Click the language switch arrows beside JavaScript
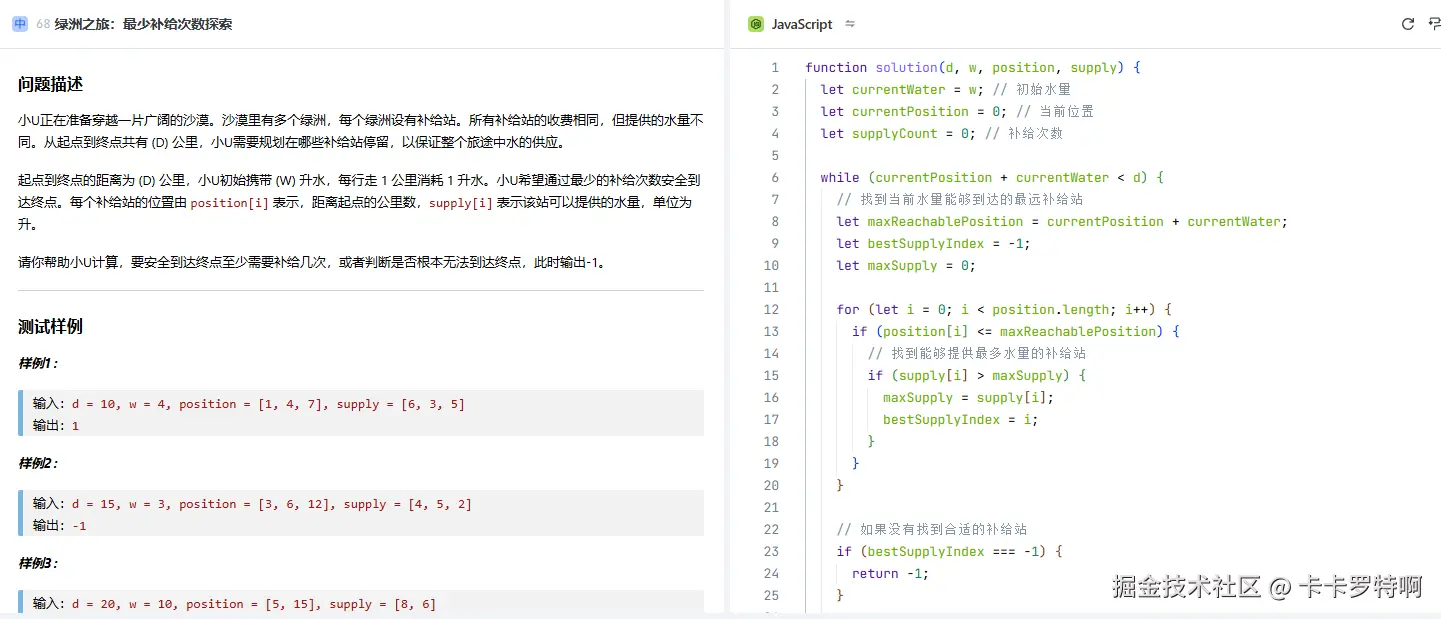Viewport: 1441px width, 619px height. (x=849, y=23)
